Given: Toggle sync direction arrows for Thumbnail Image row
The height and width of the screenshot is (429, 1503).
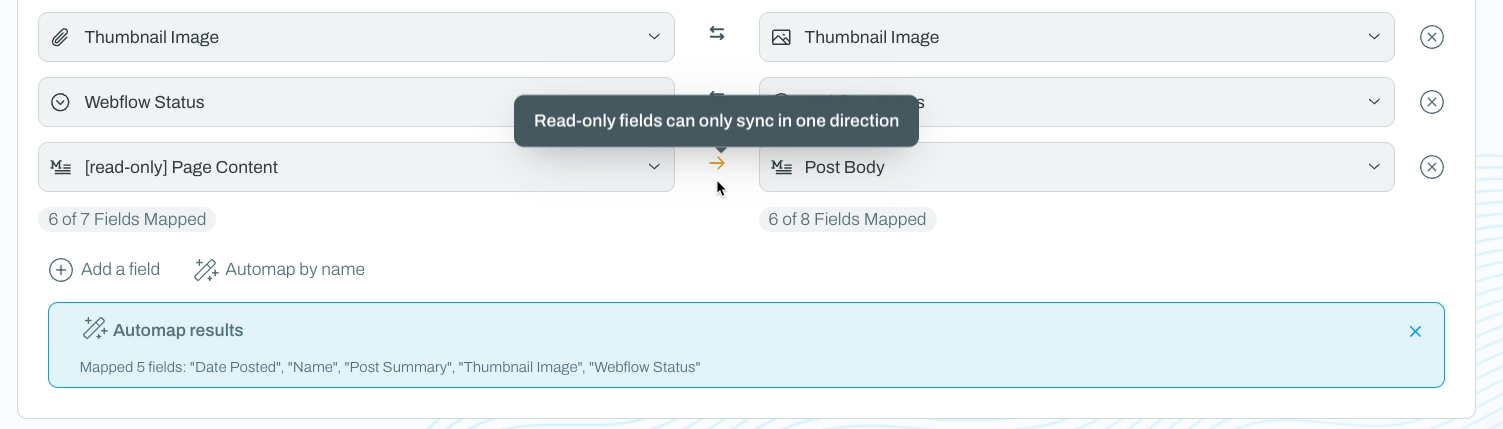Looking at the screenshot, I should (717, 33).
